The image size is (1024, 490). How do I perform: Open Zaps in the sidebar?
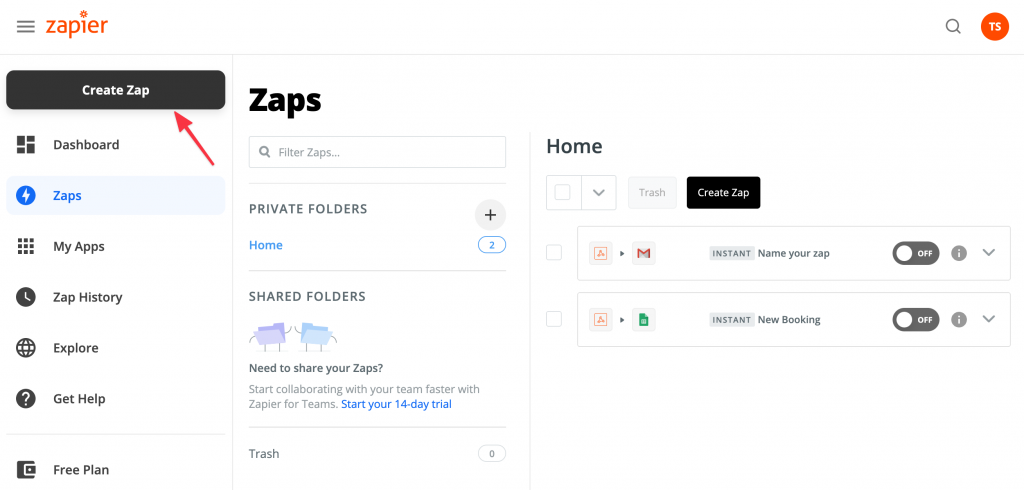tap(116, 195)
